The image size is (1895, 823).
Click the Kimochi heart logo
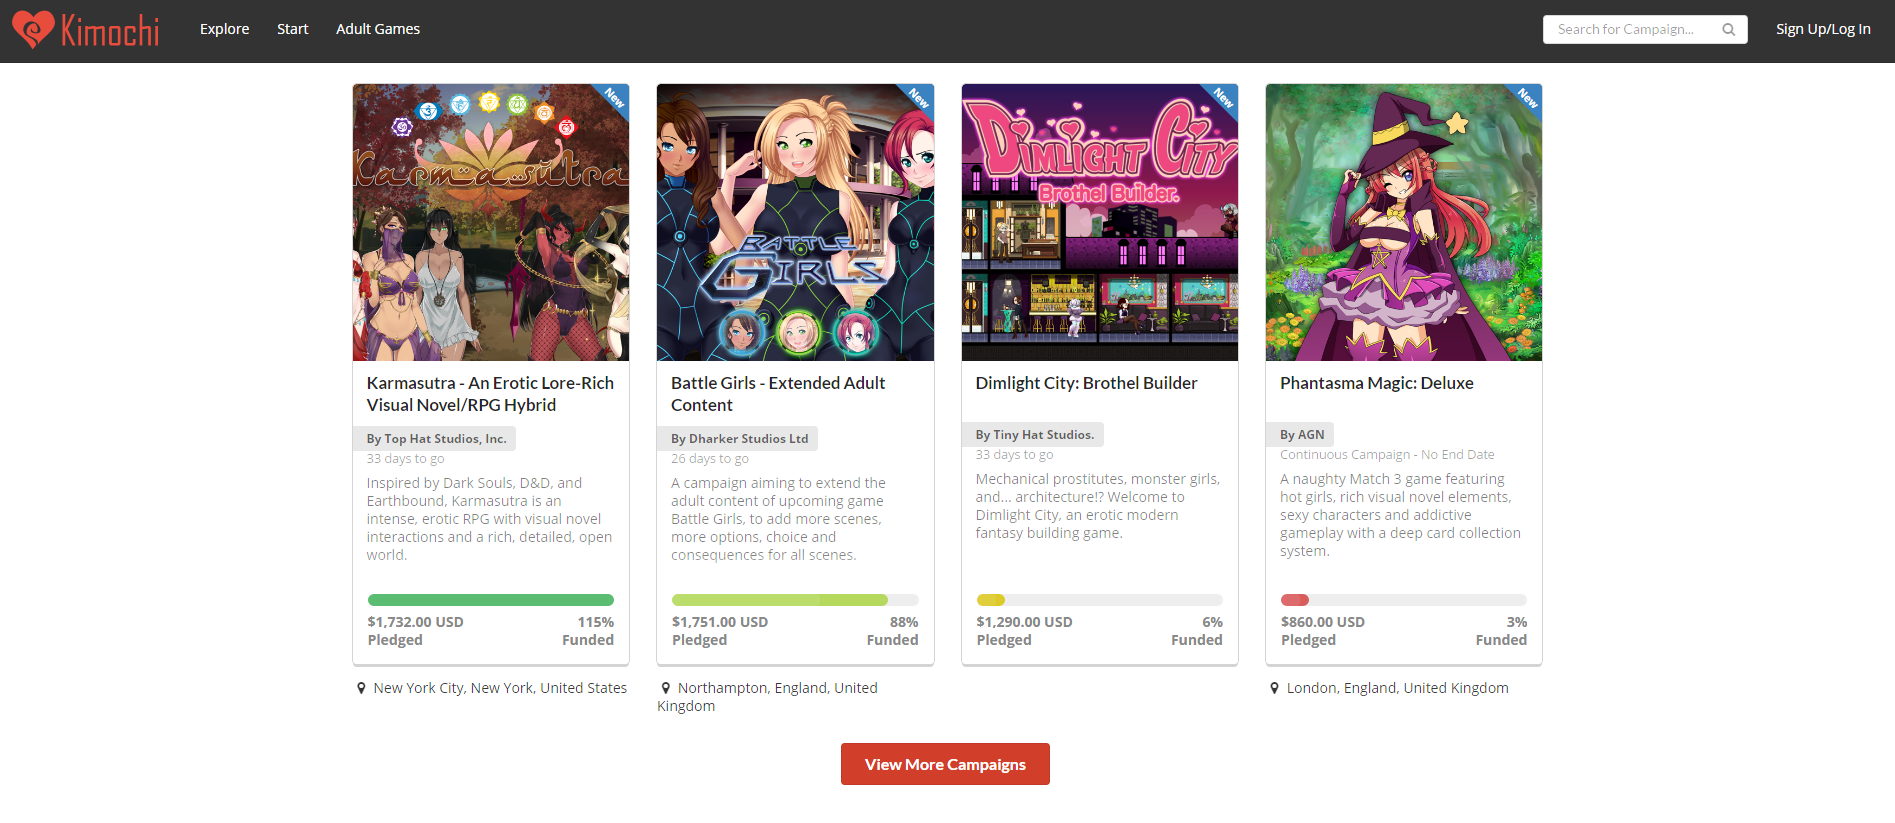33,30
